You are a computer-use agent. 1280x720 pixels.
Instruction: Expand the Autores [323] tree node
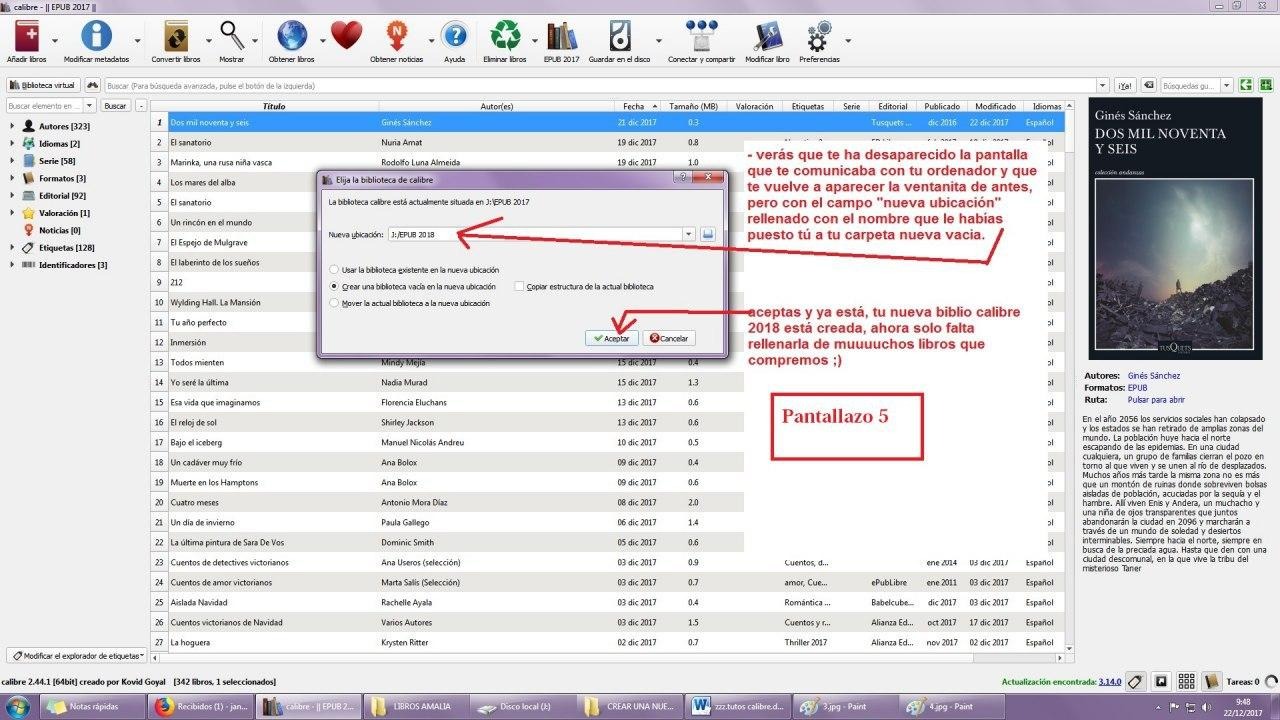12,127
